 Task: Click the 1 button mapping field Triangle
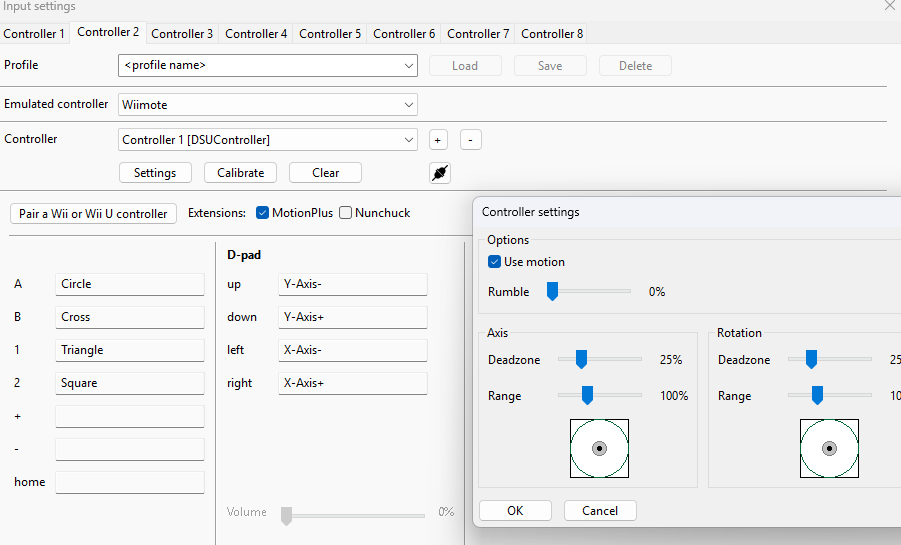[130, 350]
